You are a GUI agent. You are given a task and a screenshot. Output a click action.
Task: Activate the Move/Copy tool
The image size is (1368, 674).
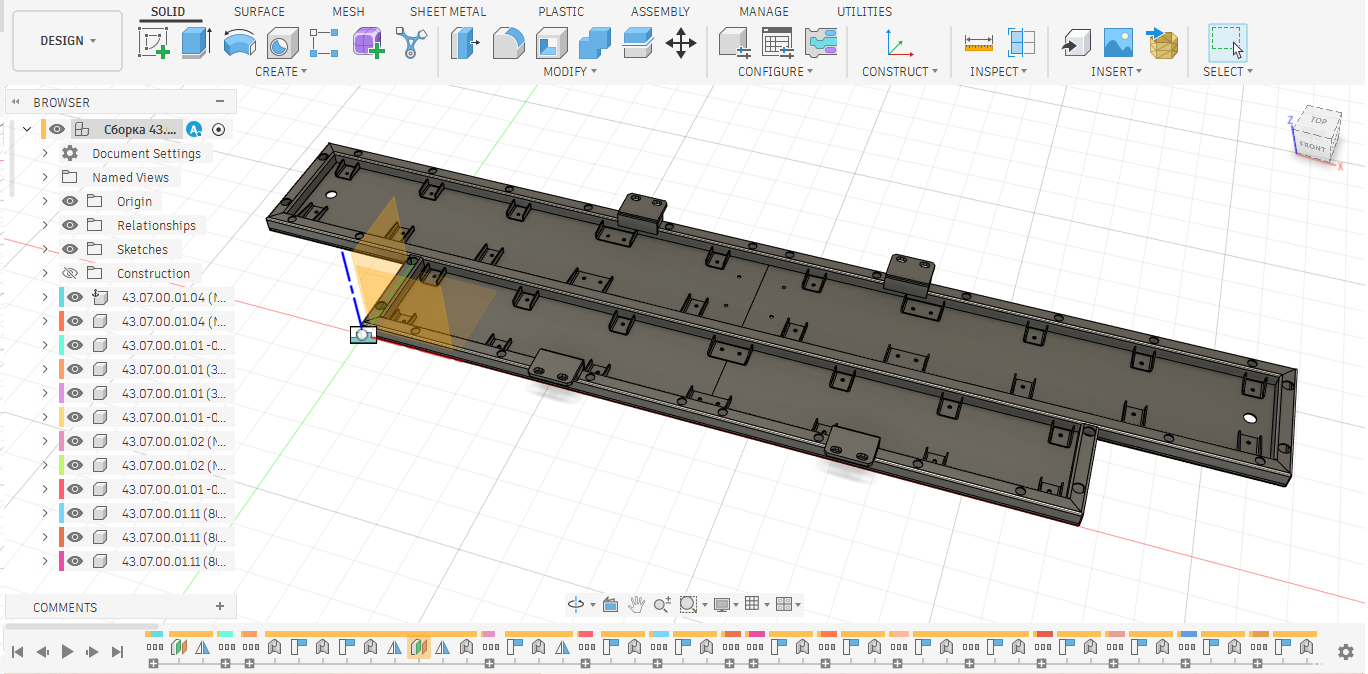point(681,42)
